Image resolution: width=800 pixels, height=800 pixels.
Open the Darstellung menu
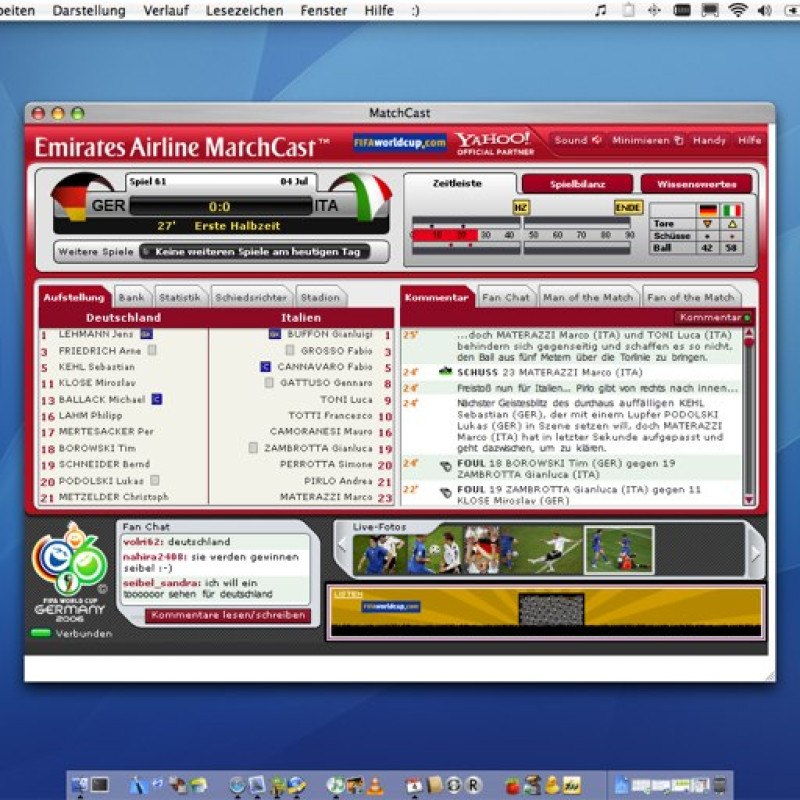(89, 10)
